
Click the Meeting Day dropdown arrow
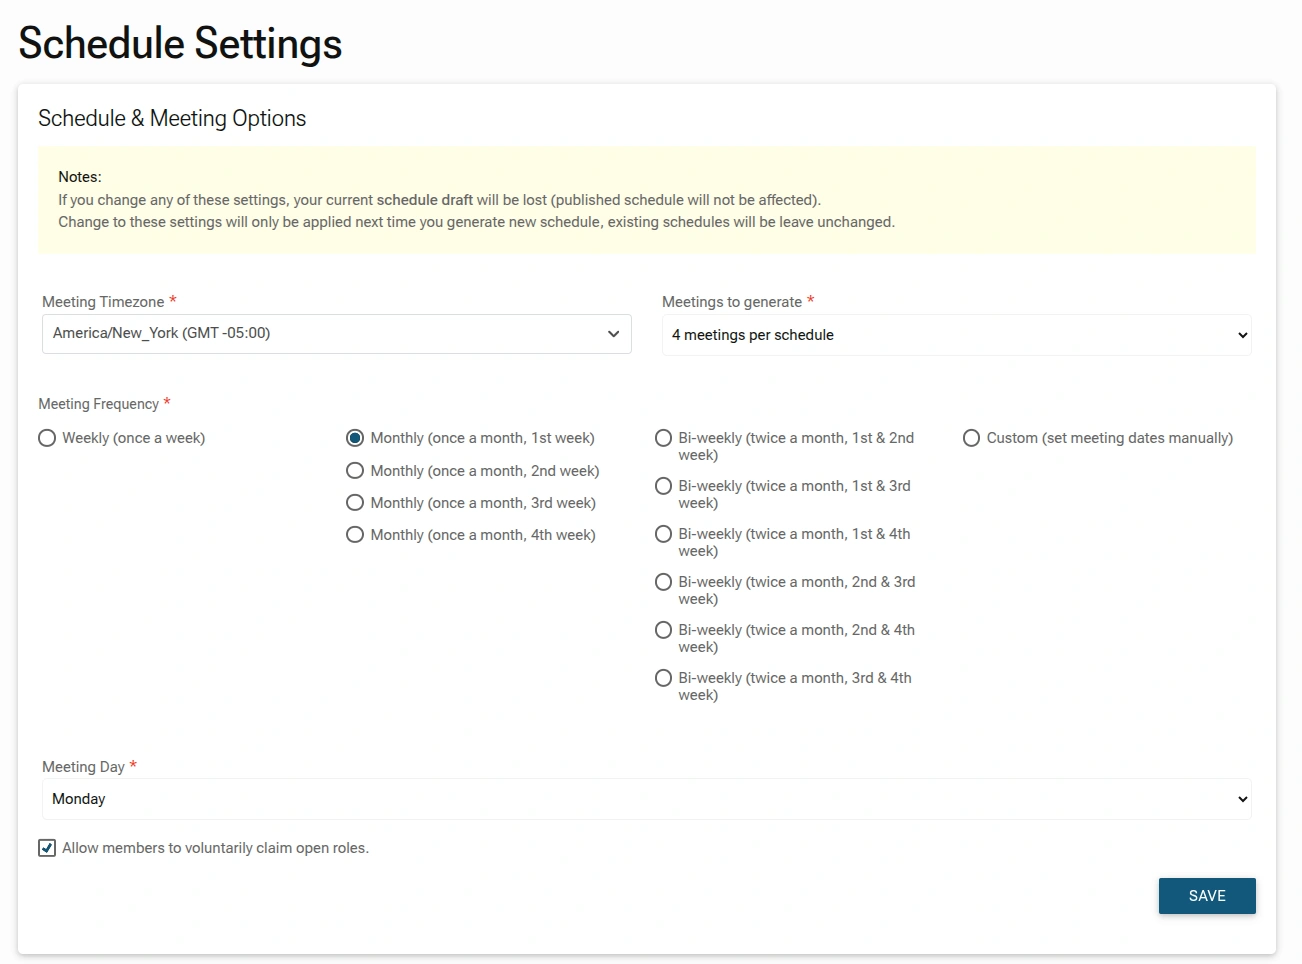pyautogui.click(x=1242, y=799)
